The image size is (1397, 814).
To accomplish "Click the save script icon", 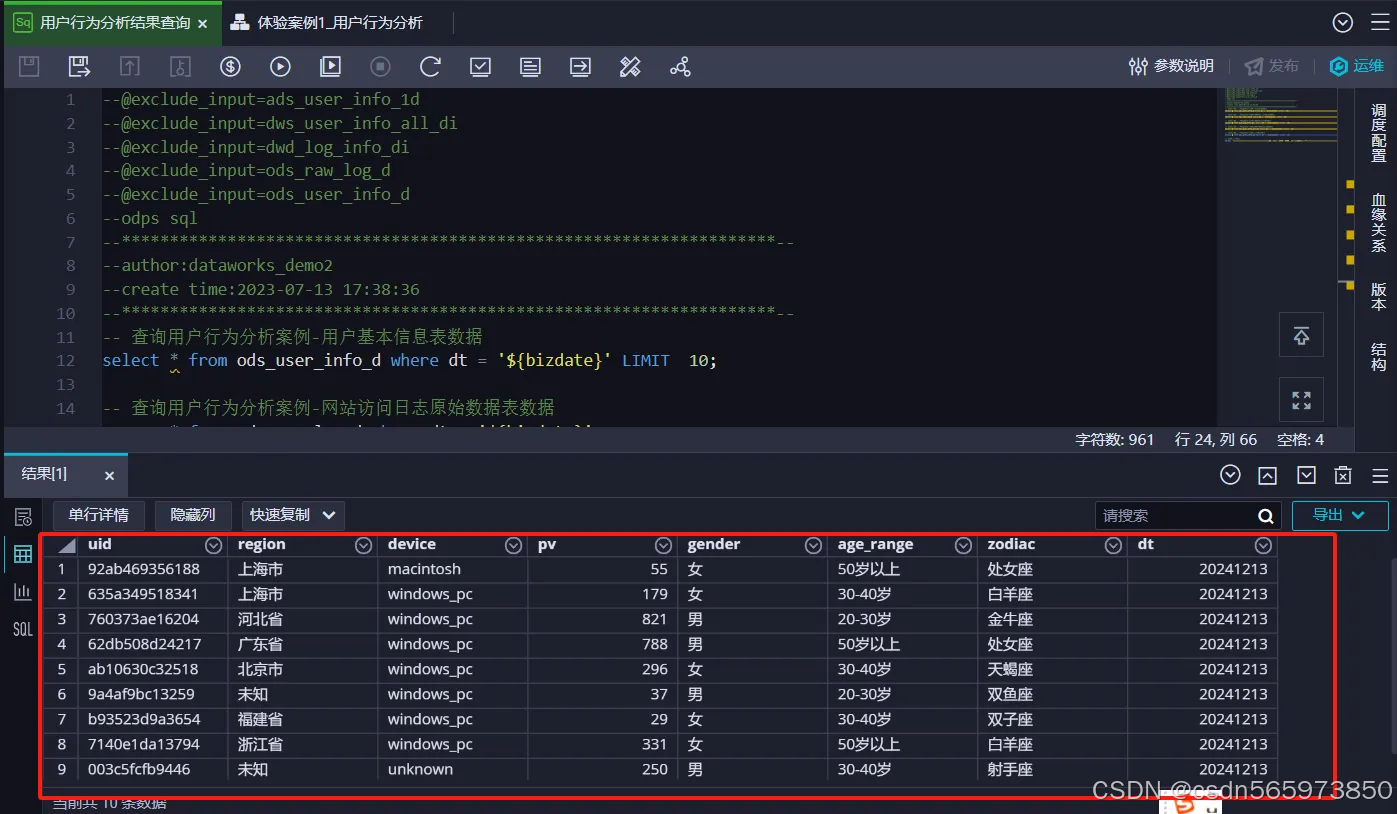I will 28,67.
